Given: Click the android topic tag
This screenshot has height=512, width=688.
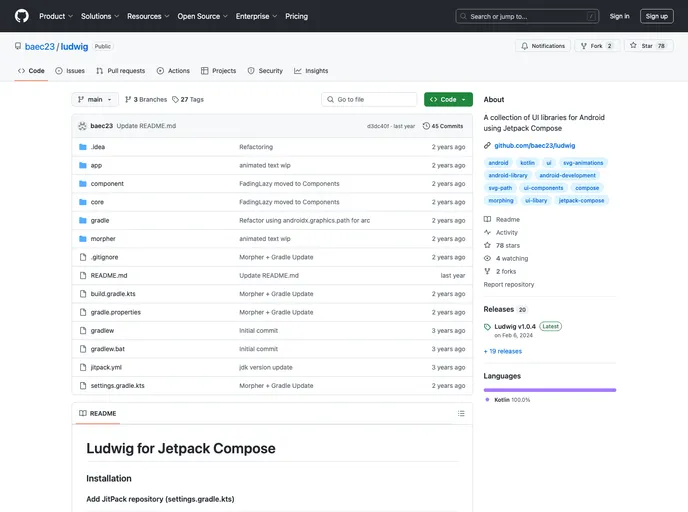Looking at the screenshot, I should [x=498, y=163].
